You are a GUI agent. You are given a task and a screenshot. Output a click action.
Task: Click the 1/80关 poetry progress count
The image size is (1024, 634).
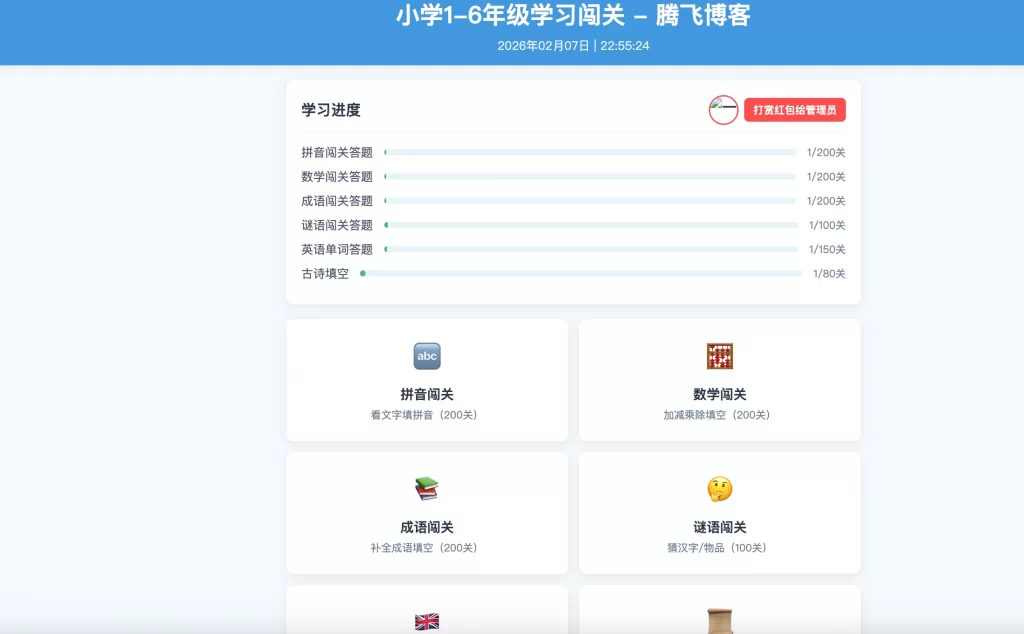829,274
